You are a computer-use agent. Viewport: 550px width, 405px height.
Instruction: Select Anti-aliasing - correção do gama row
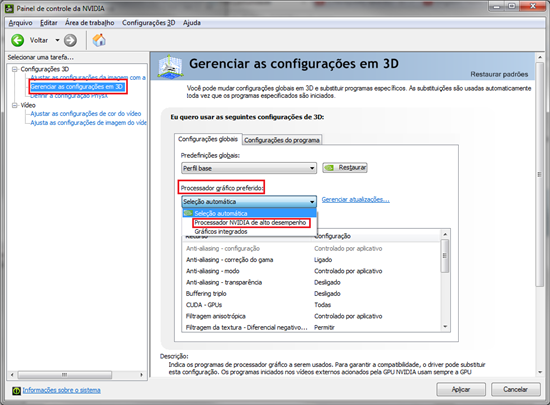[311, 260]
